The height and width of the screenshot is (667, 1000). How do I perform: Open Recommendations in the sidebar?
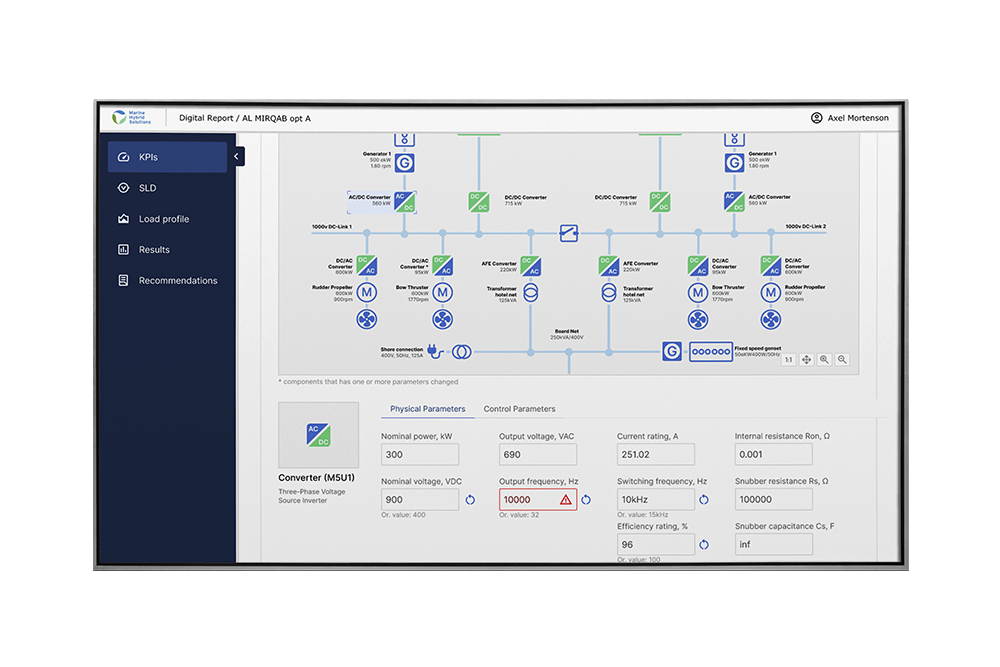167,281
